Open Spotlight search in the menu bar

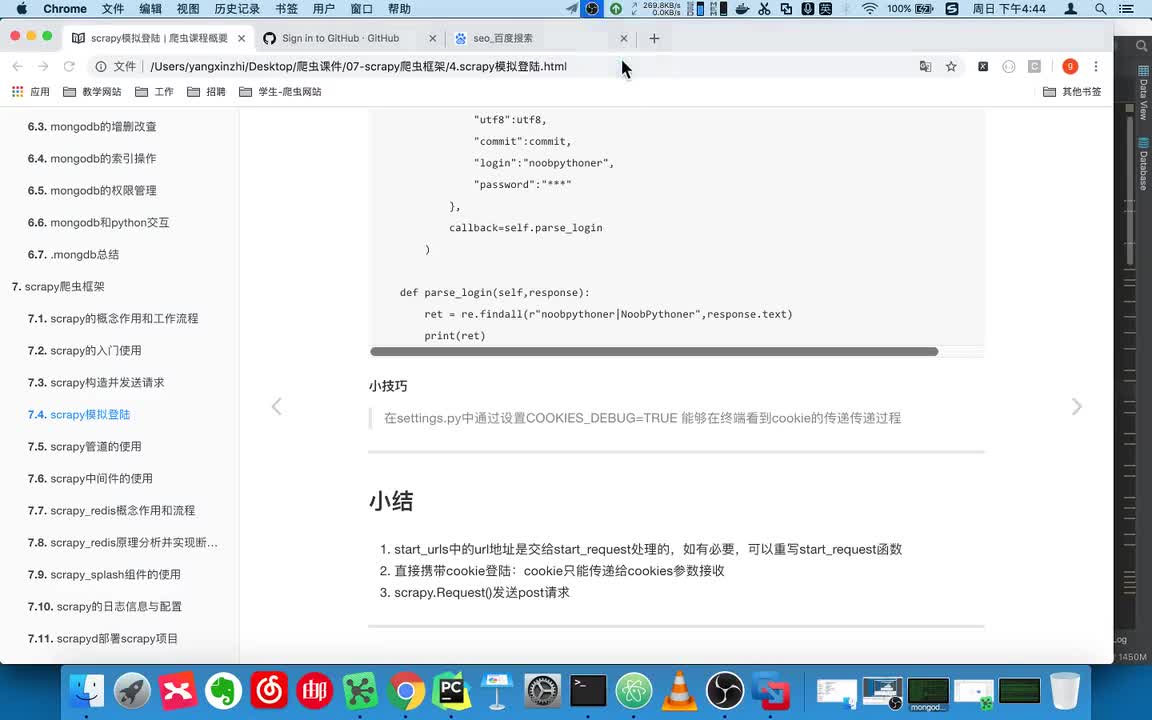point(1101,9)
